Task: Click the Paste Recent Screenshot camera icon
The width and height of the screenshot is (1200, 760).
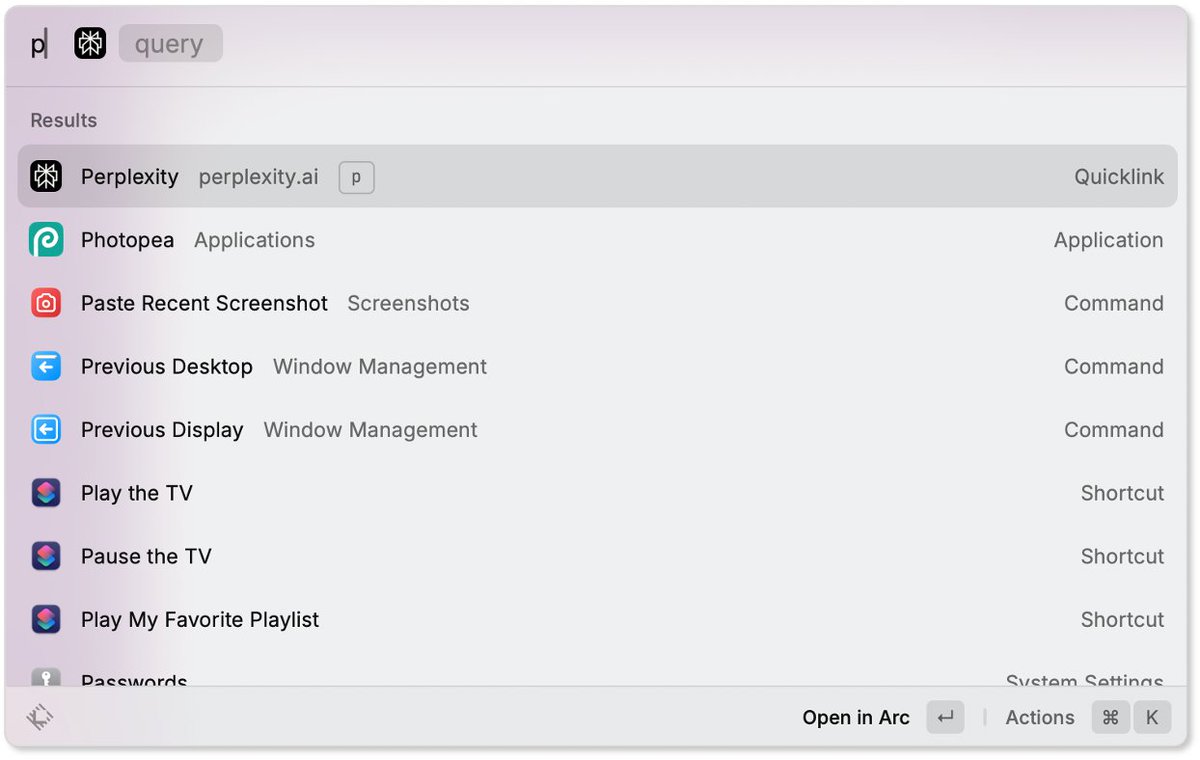Action: pos(46,303)
